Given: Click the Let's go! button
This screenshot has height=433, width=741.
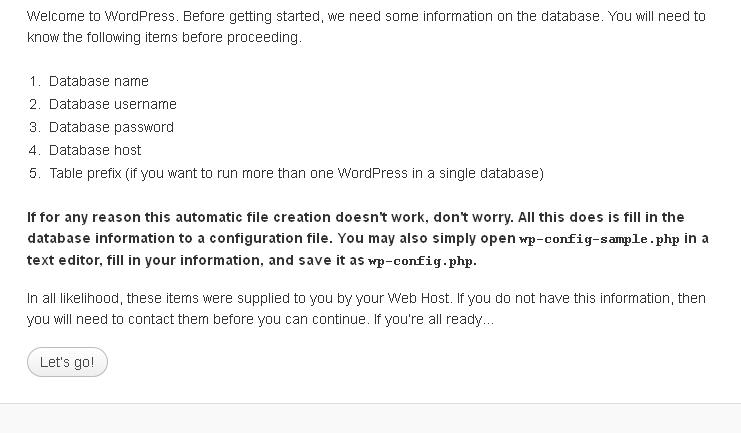Looking at the screenshot, I should (x=67, y=362).
